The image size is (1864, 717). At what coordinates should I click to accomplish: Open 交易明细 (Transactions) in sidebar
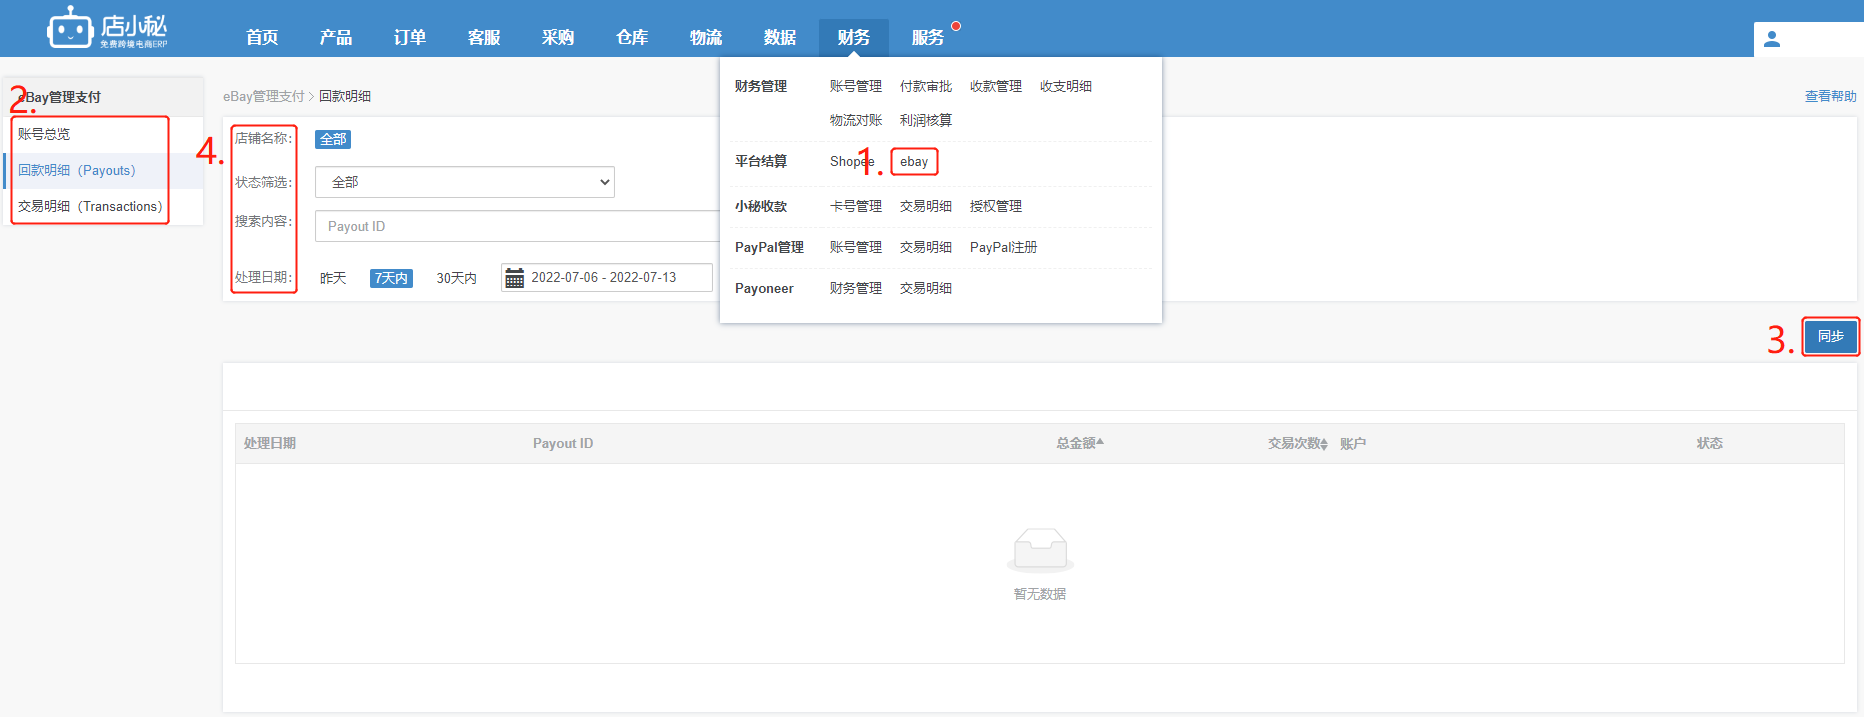pos(90,206)
